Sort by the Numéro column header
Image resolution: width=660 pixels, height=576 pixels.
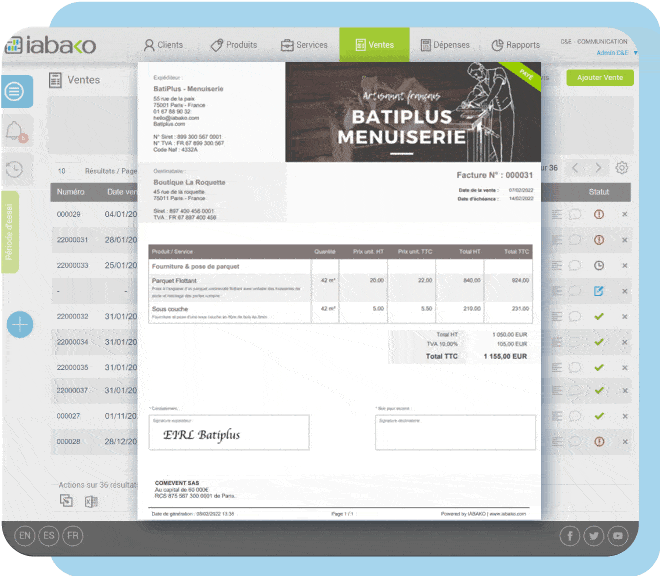70,192
